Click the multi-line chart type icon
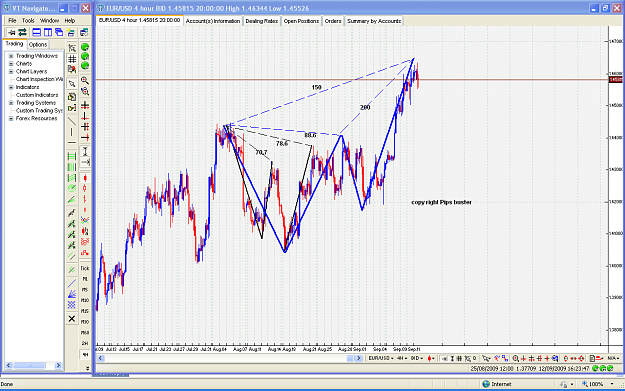This screenshot has width=625, height=391. pyautogui.click(x=85, y=220)
